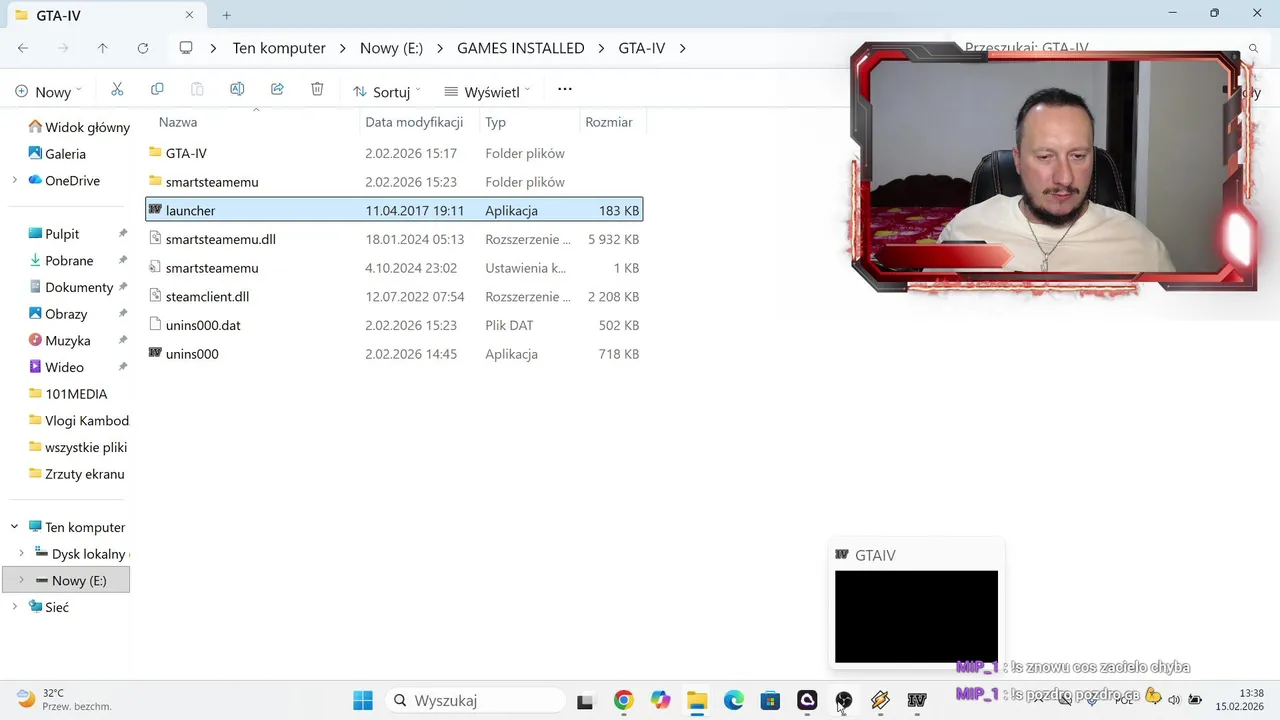Select the smartsteamemu folder row
Screen dimensions: 1280x720
[x=394, y=182]
